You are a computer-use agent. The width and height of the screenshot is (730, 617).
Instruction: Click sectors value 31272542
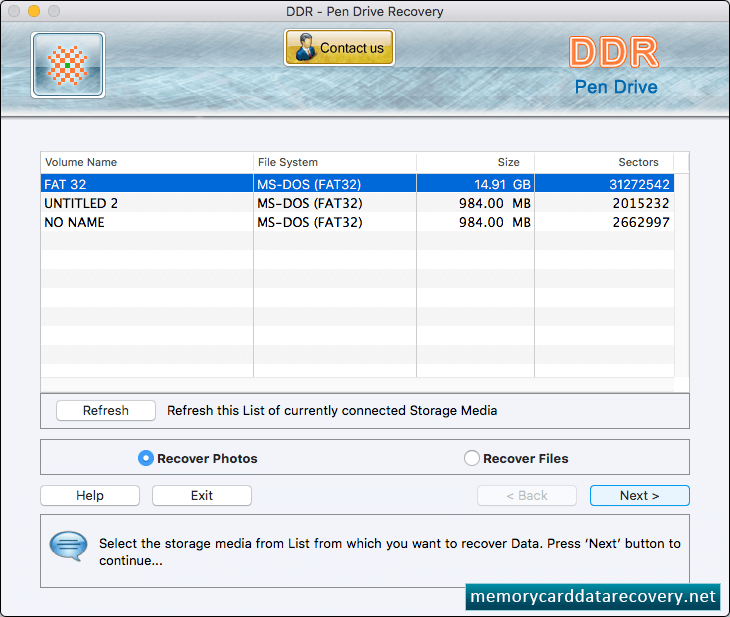(639, 184)
